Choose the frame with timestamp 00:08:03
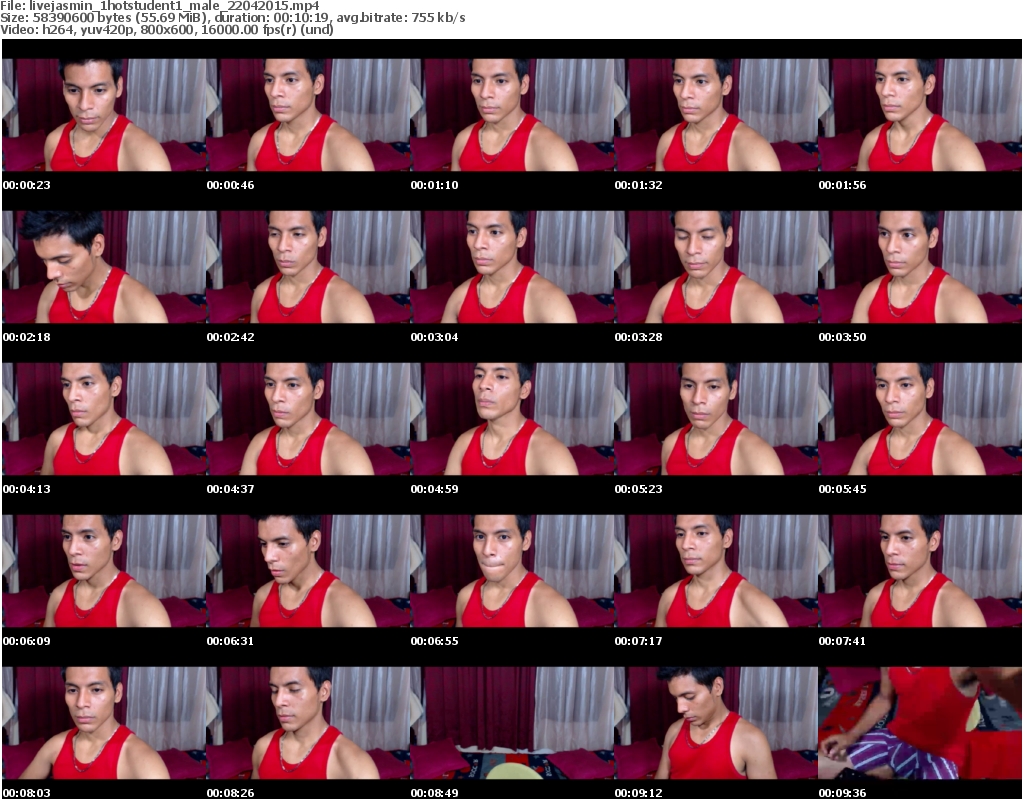 click(x=104, y=723)
